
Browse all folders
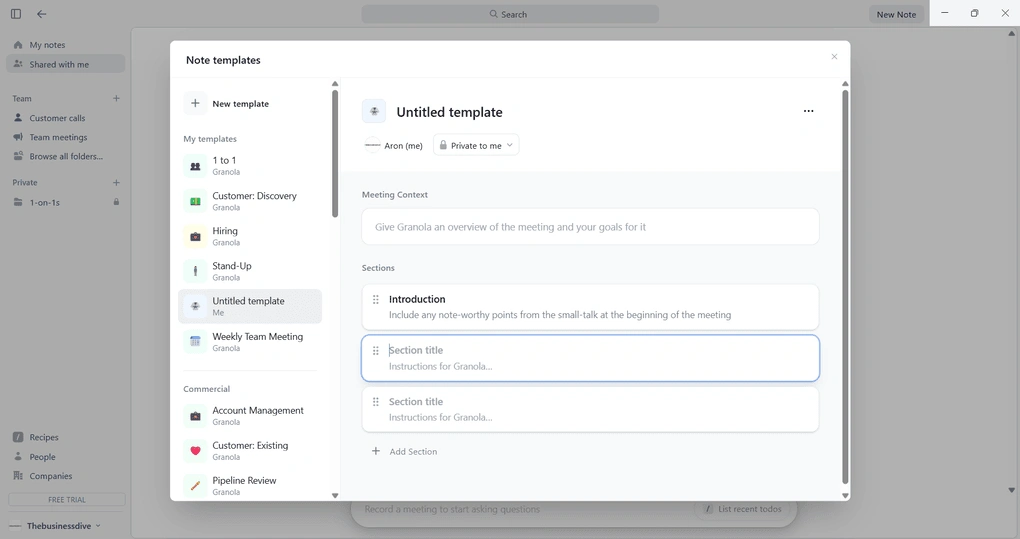point(65,156)
